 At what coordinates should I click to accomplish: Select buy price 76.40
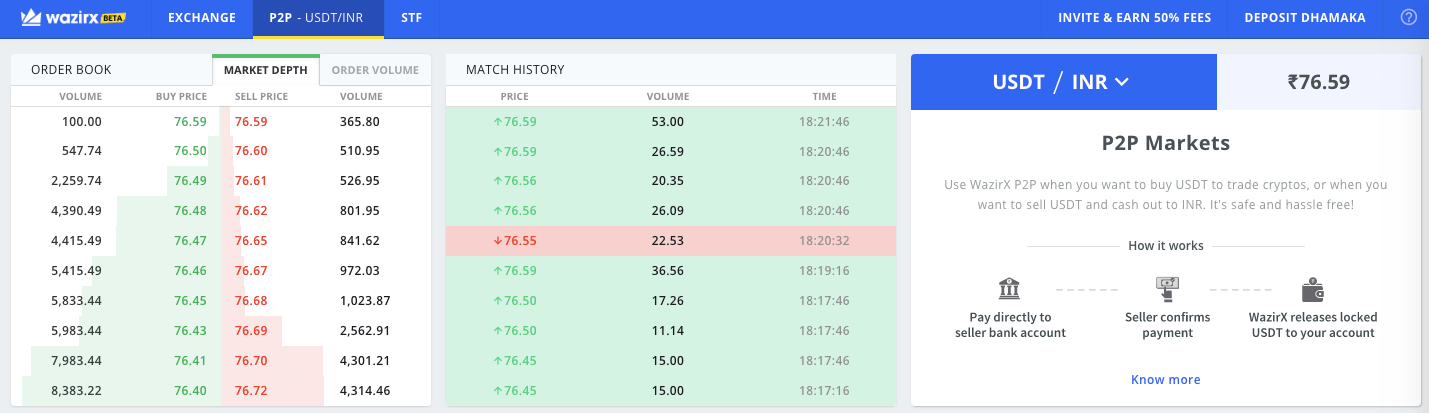(x=190, y=391)
